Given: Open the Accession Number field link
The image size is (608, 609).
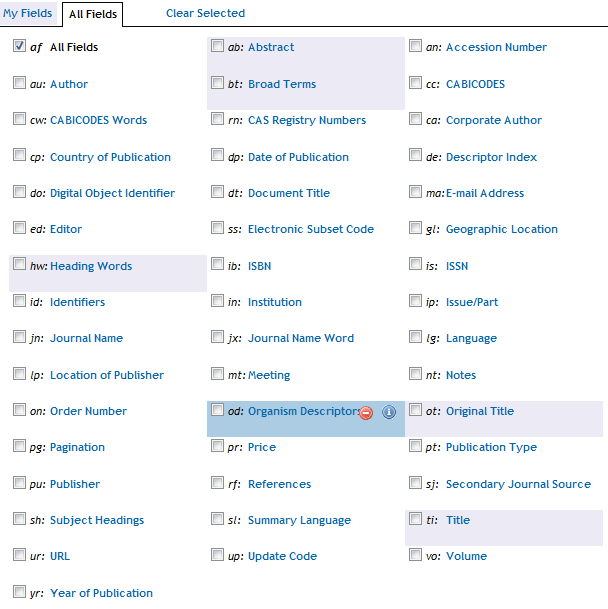Looking at the screenshot, I should click(x=496, y=47).
